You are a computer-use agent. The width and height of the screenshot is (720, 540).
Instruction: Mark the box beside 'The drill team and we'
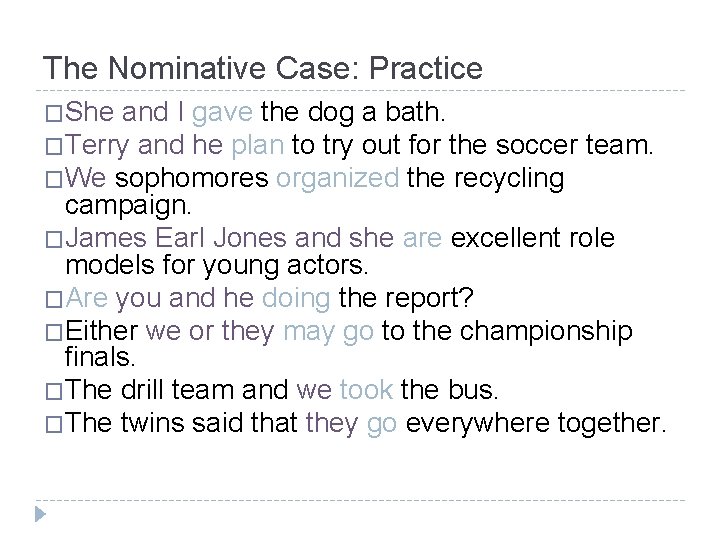[54, 392]
